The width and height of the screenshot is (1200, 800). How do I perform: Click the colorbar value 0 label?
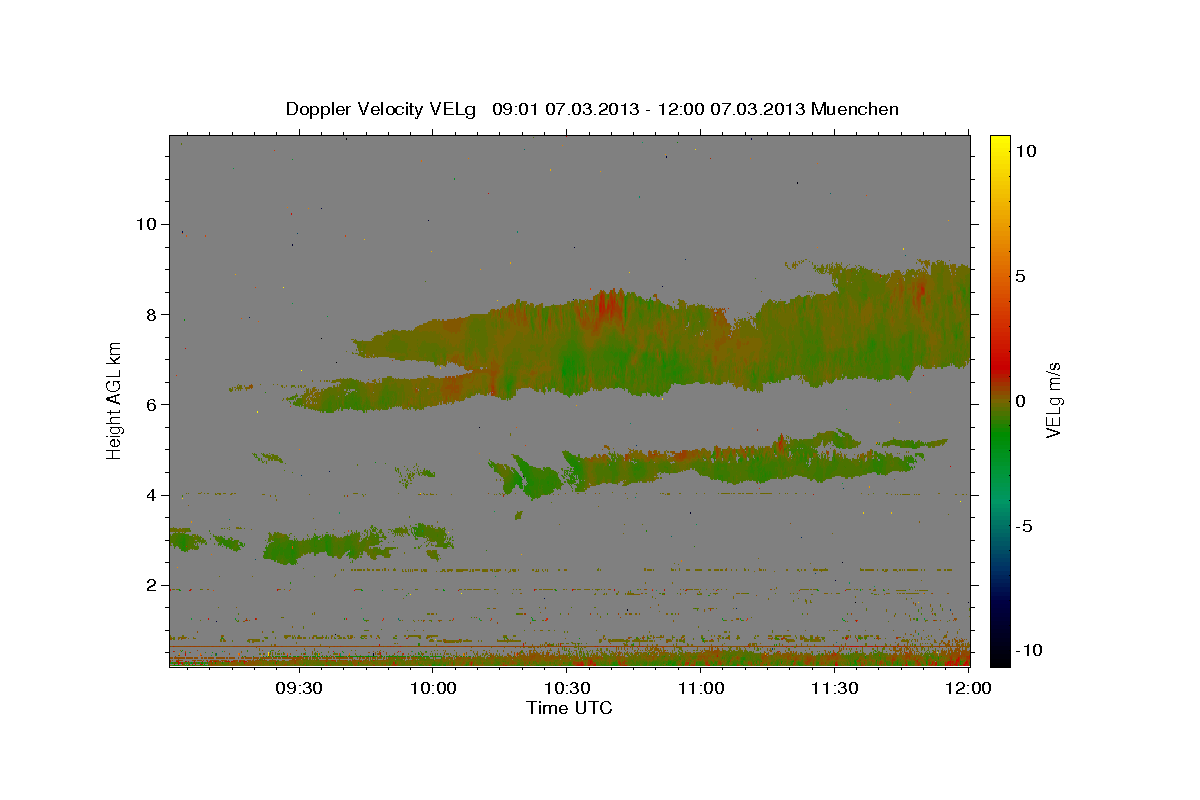[1020, 401]
